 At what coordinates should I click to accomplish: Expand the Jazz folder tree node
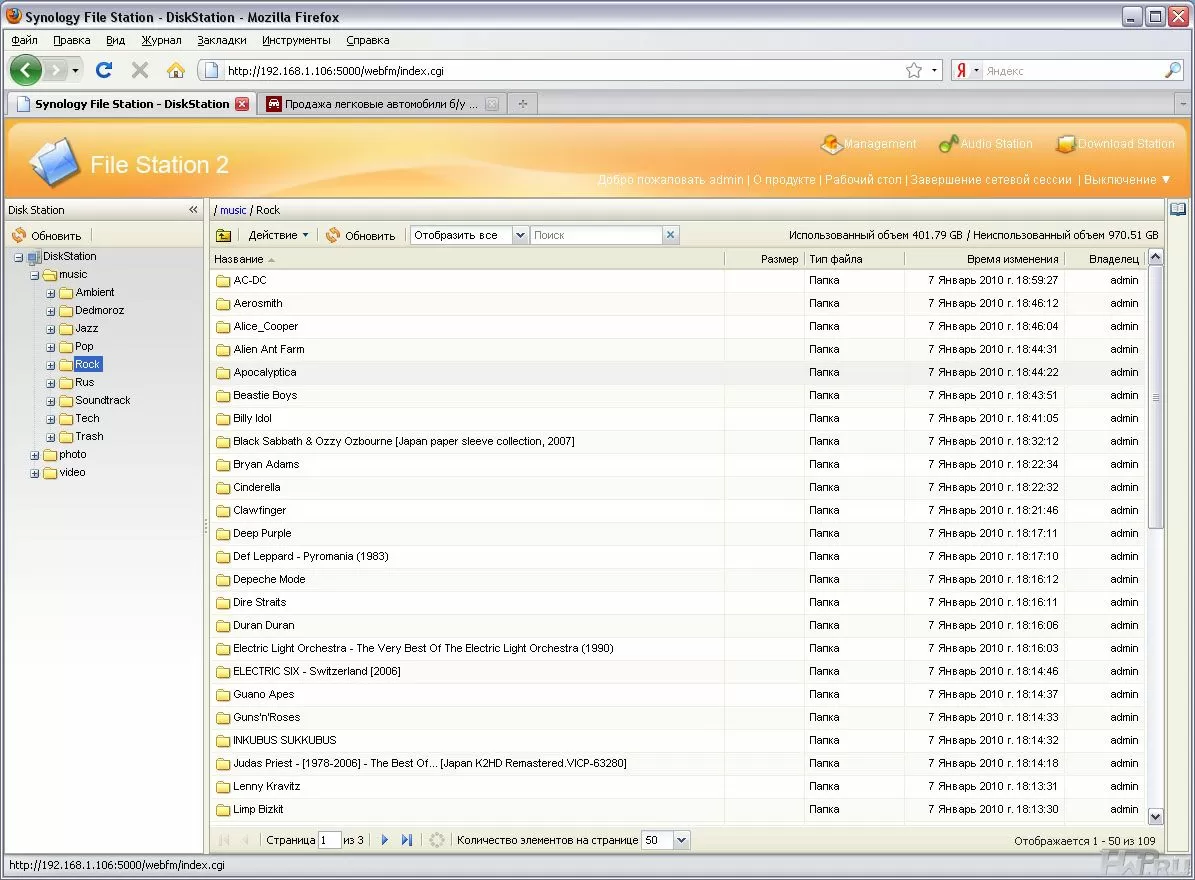coord(51,329)
